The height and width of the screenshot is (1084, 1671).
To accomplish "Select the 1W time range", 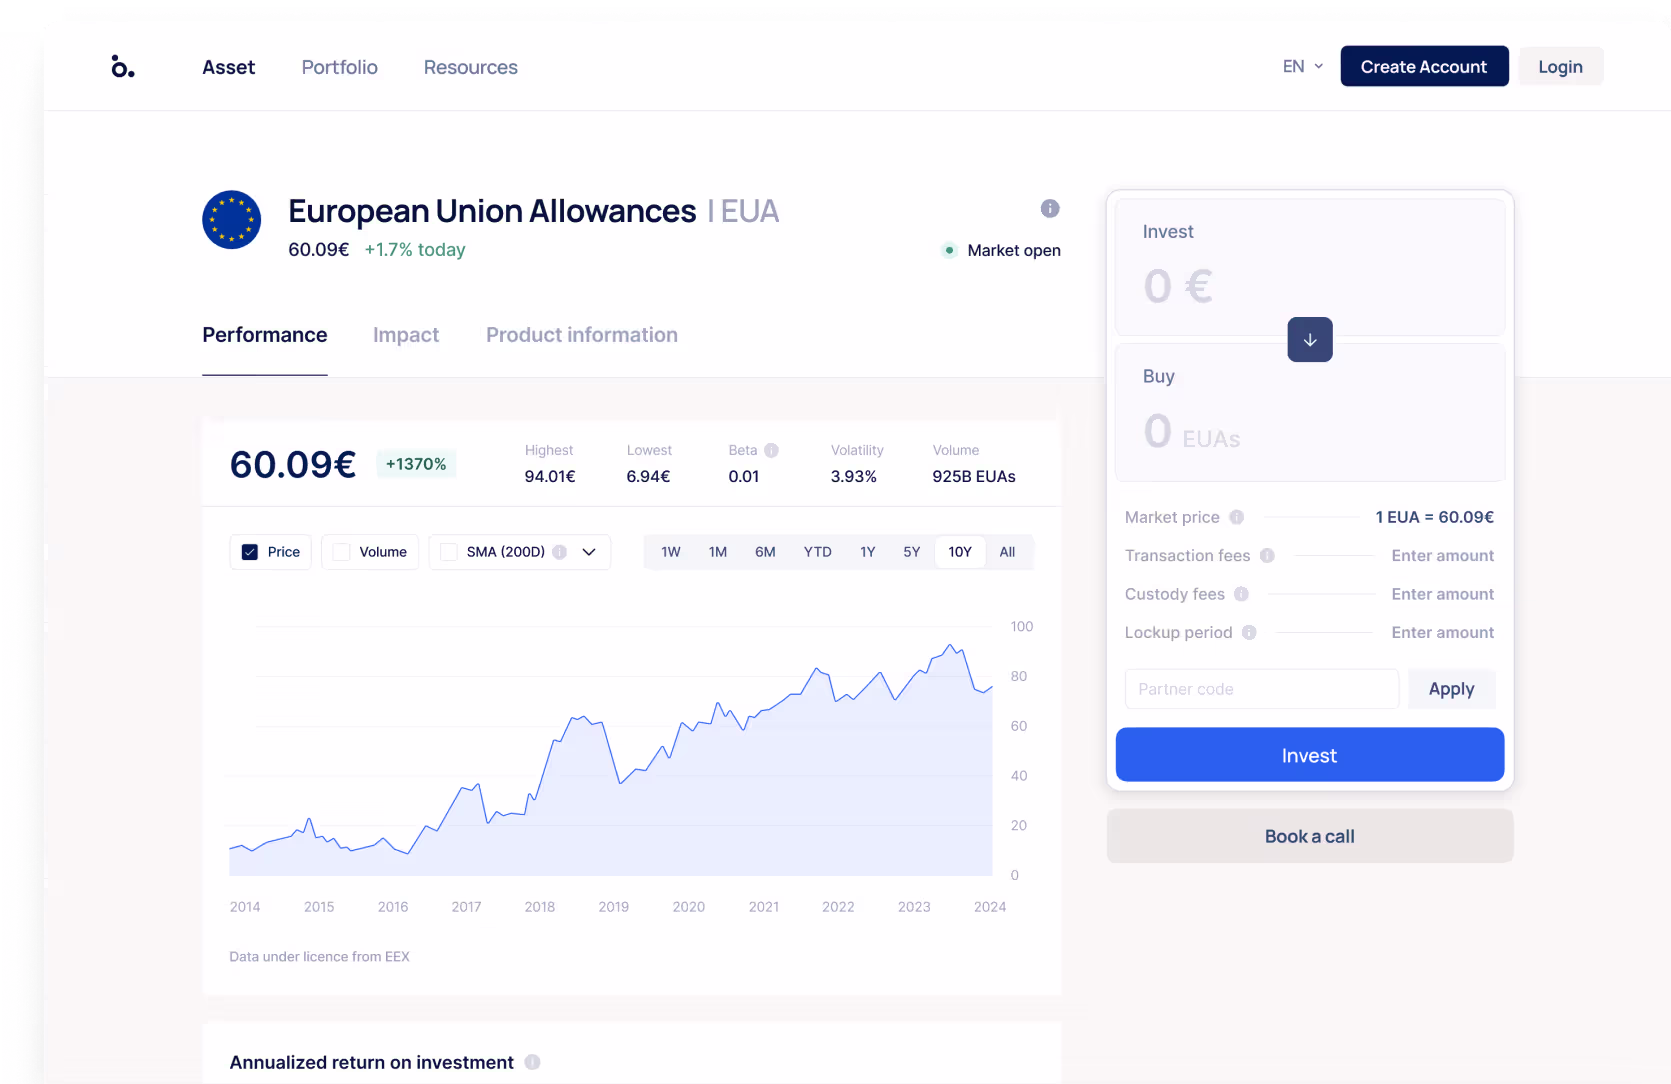I will 671,552.
